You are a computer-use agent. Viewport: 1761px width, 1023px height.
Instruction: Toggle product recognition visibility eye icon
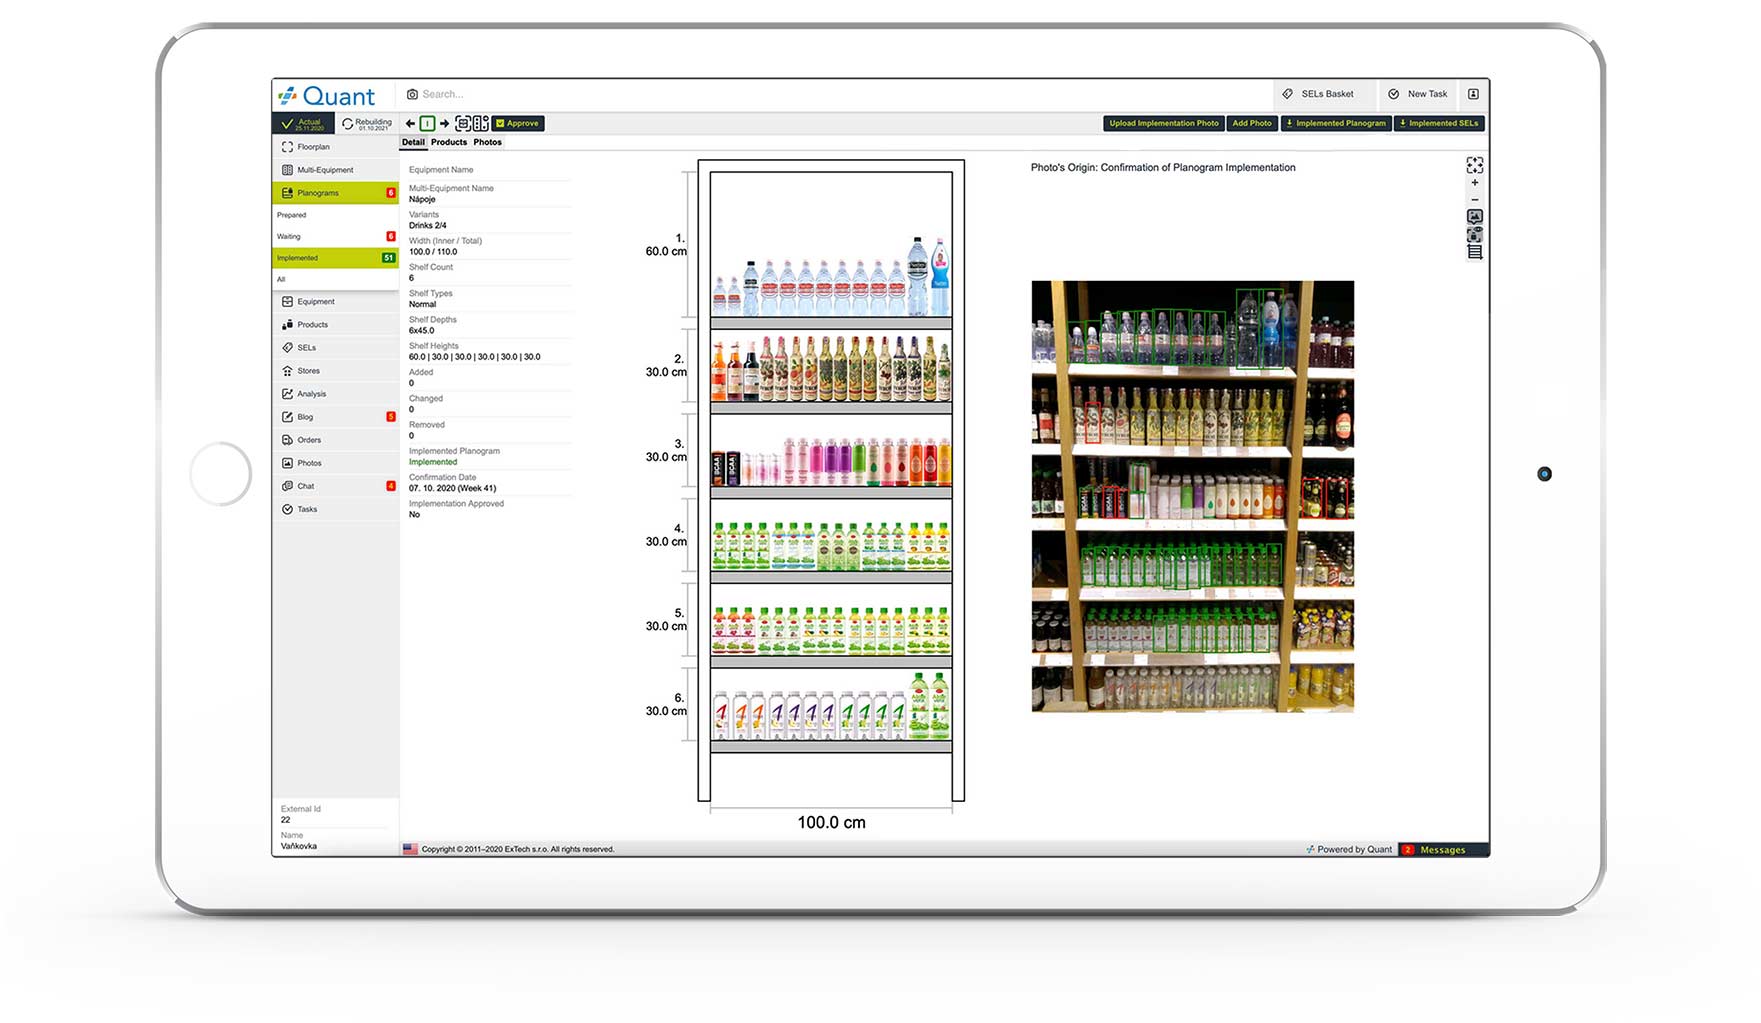pyautogui.click(x=1474, y=235)
